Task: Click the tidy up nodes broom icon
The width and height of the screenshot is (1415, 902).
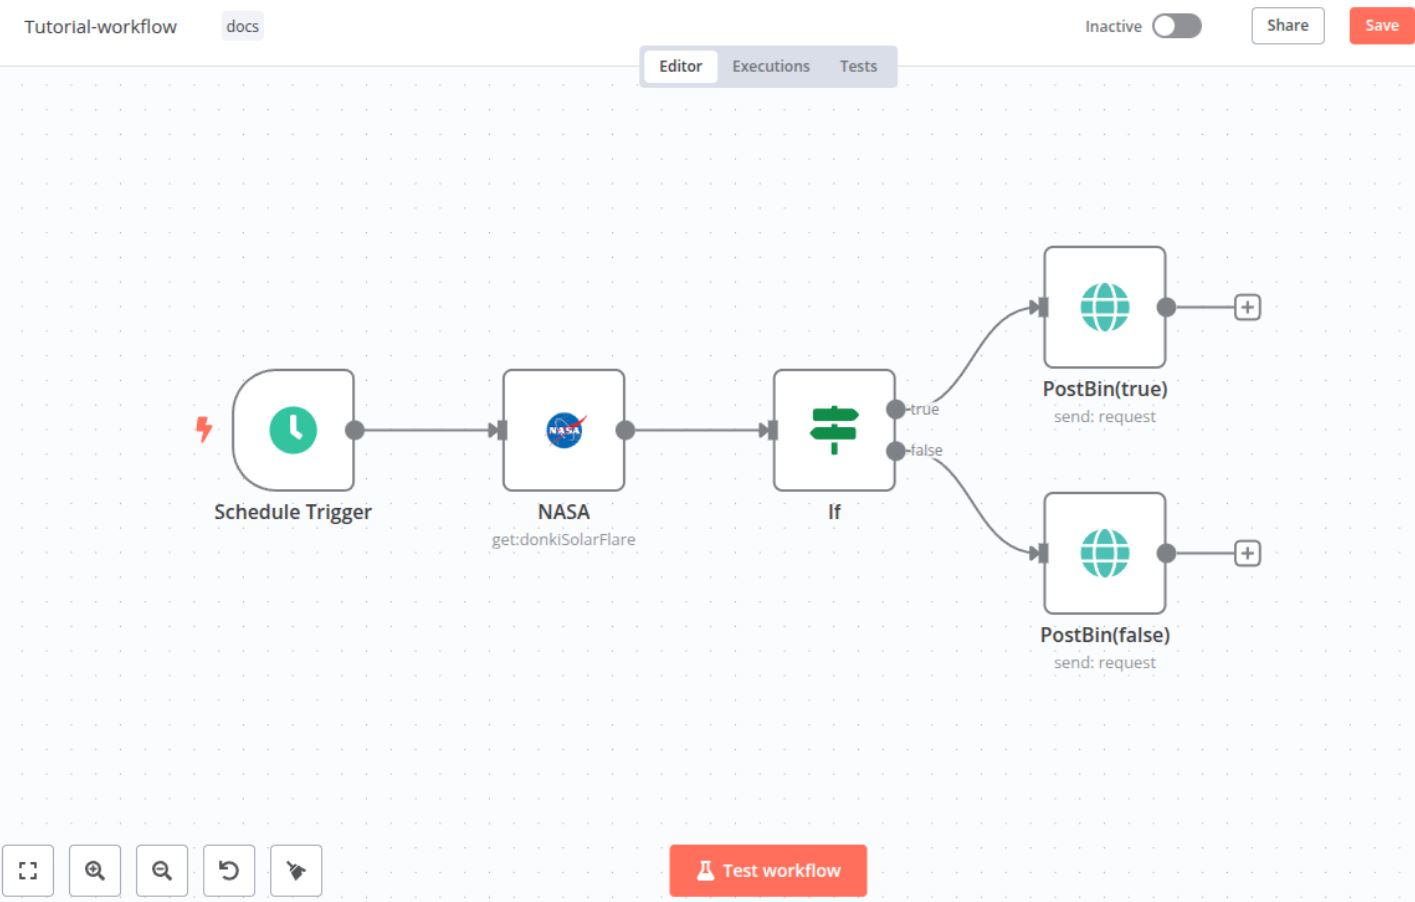Action: (x=296, y=870)
